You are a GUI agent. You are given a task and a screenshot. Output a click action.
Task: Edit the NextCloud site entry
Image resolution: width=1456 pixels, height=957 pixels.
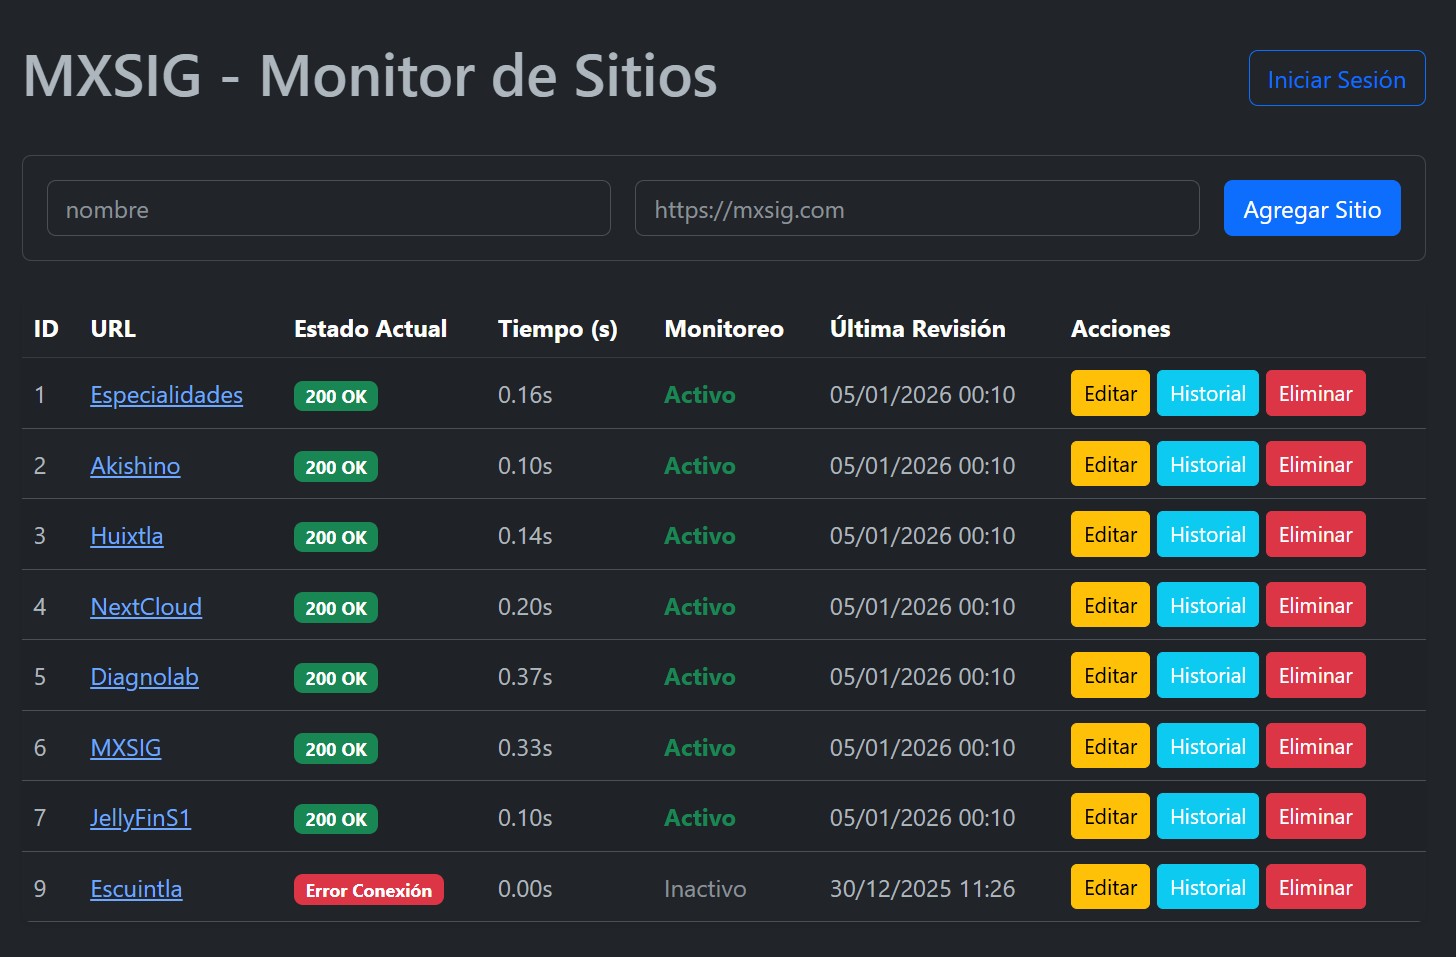coord(1109,604)
